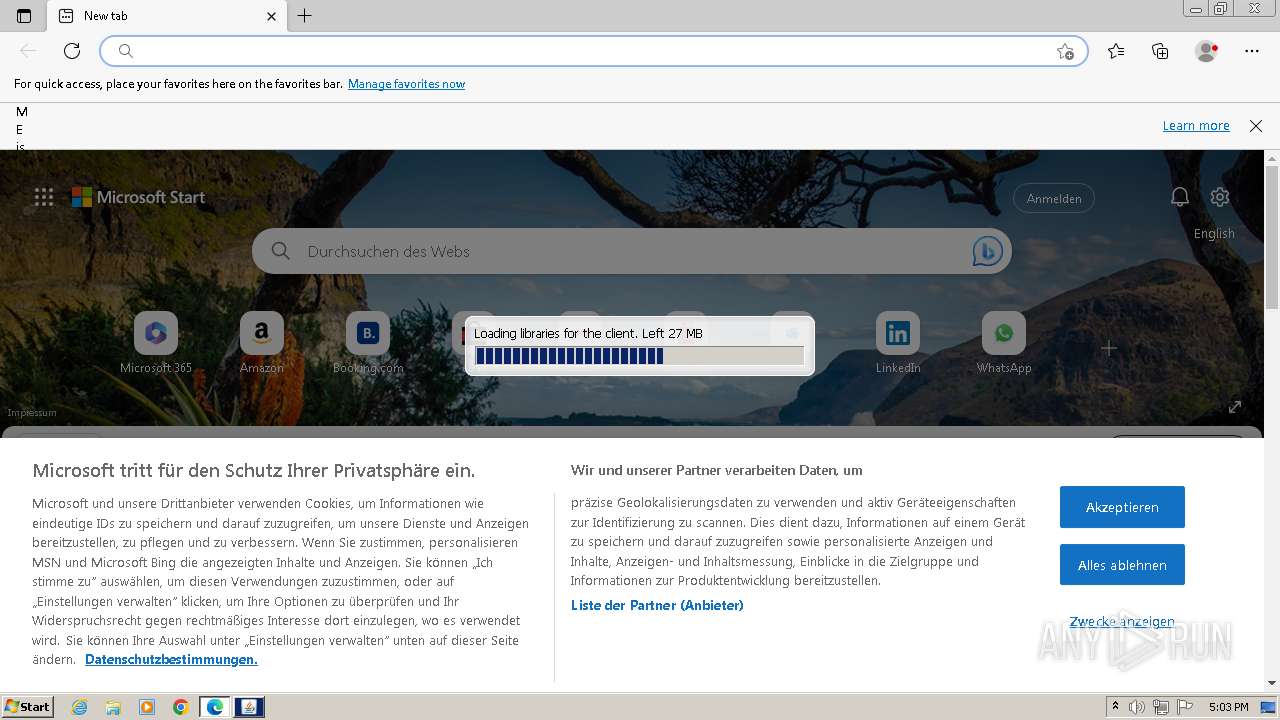Image resolution: width=1280 pixels, height=720 pixels.
Task: Click the Microsoft Start logo
Action: point(138,197)
